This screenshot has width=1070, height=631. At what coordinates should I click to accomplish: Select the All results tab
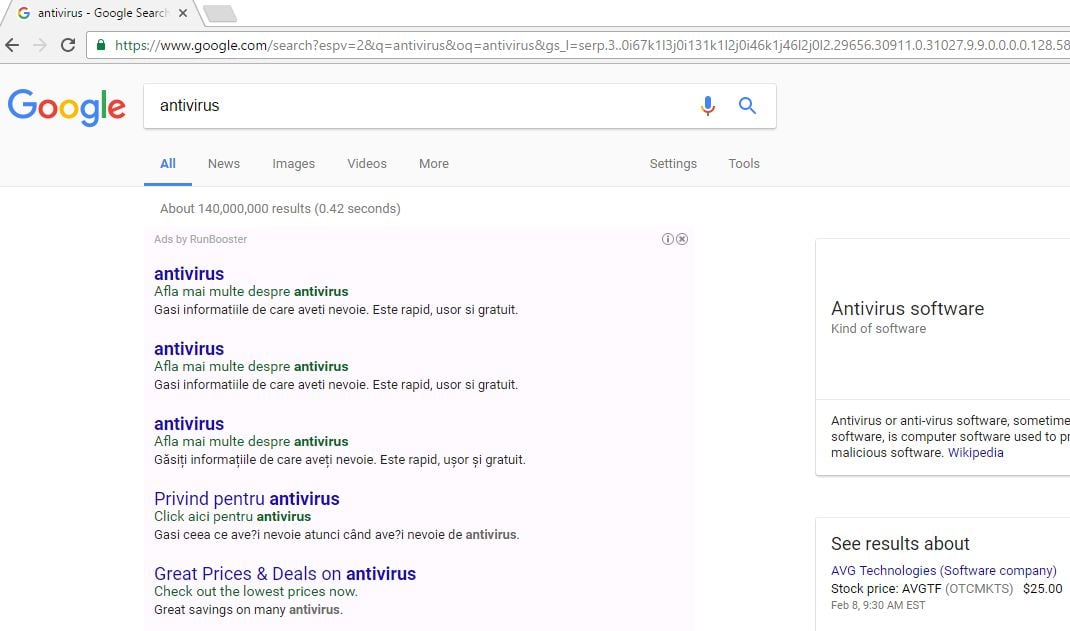click(168, 164)
